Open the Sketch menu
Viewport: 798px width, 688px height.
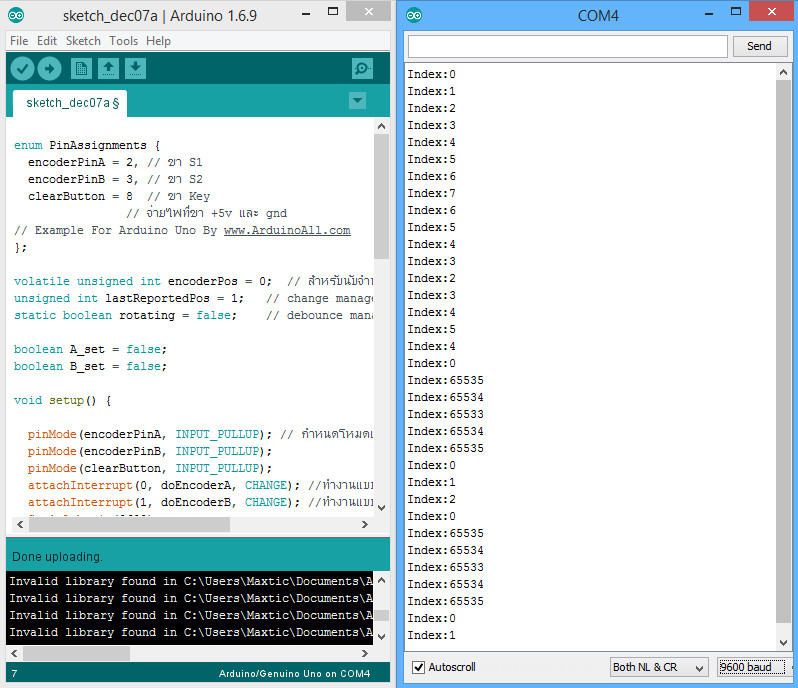coord(83,41)
